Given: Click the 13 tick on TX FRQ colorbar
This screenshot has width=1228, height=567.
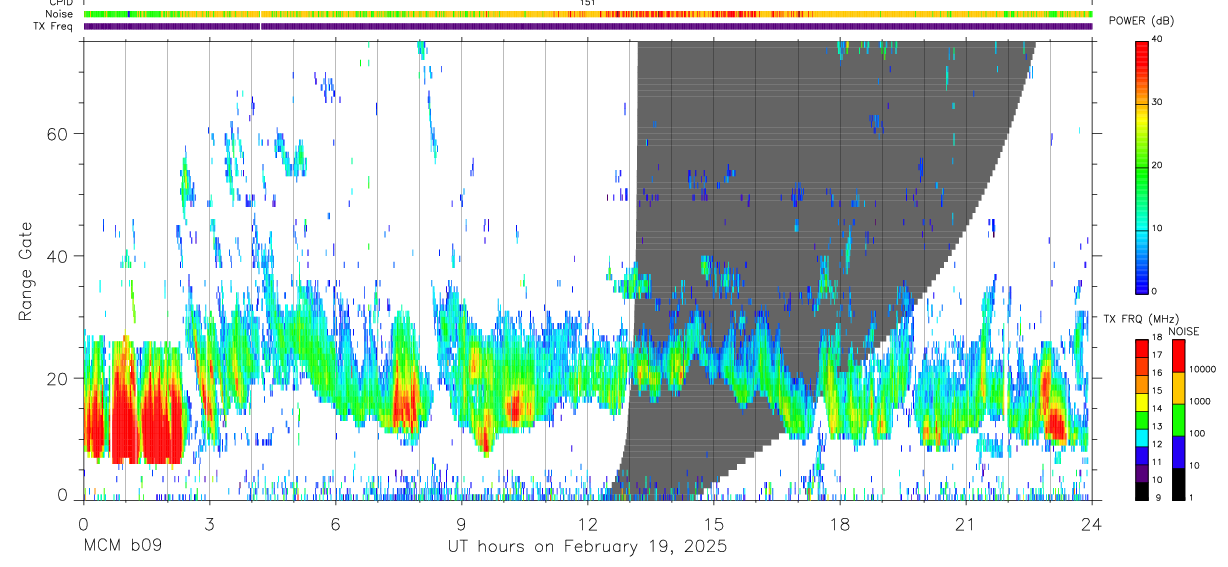Looking at the screenshot, I should pos(1156,426).
